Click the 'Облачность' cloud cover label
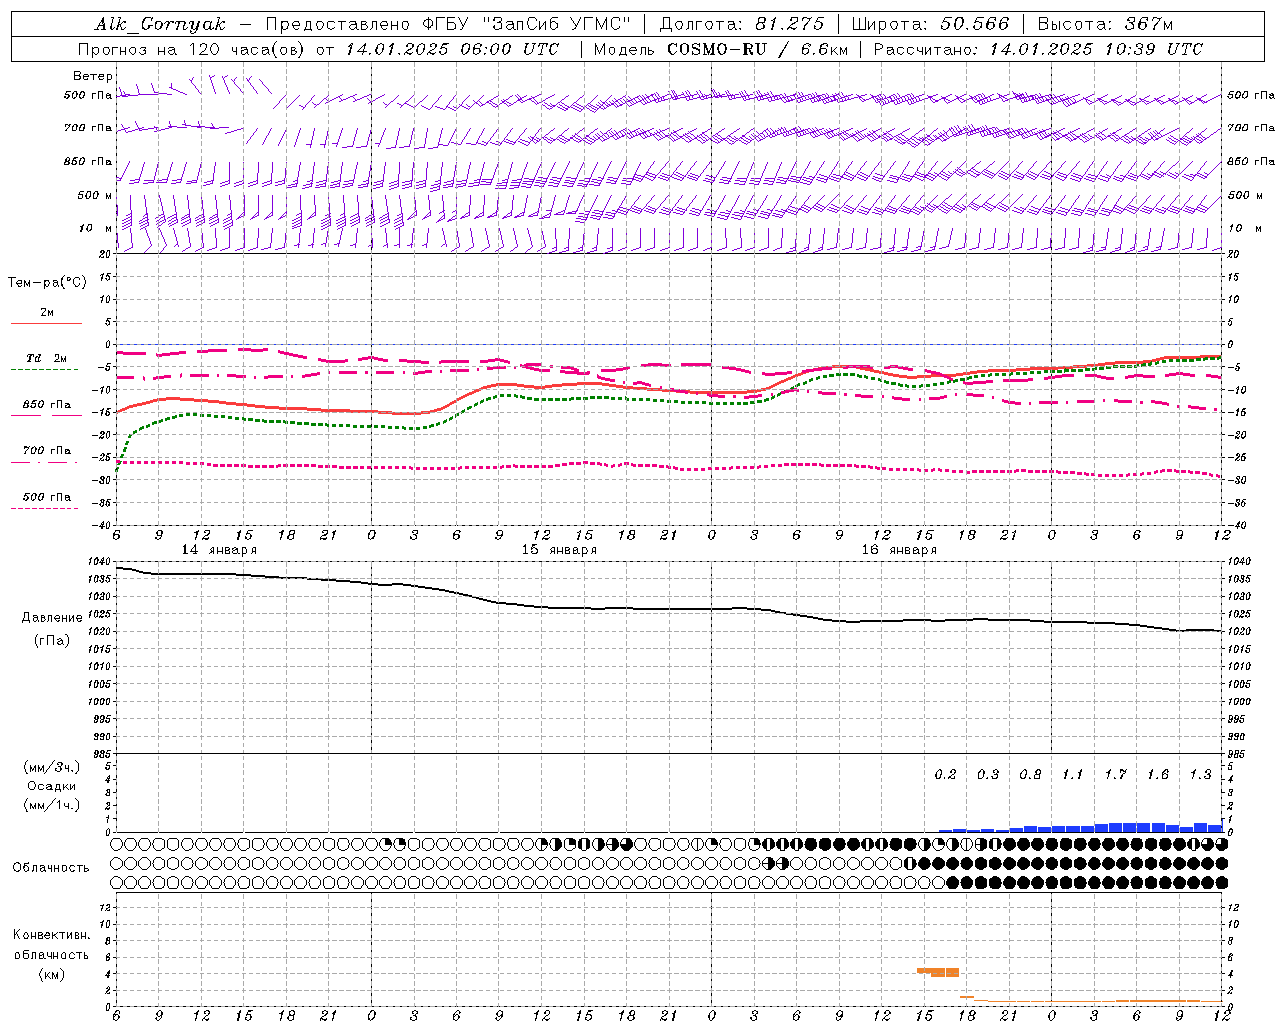Viewport: 1280px width, 1024px height. pyautogui.click(x=51, y=867)
